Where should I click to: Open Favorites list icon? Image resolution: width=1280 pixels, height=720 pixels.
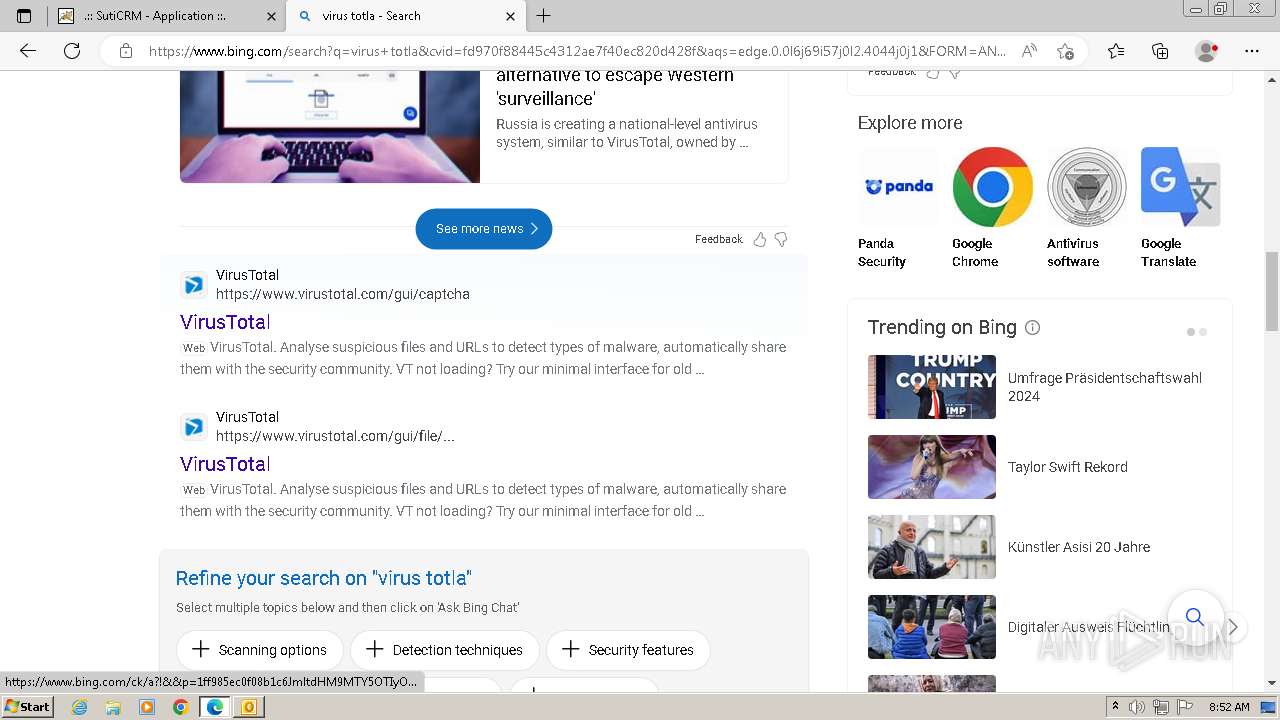point(1116,51)
